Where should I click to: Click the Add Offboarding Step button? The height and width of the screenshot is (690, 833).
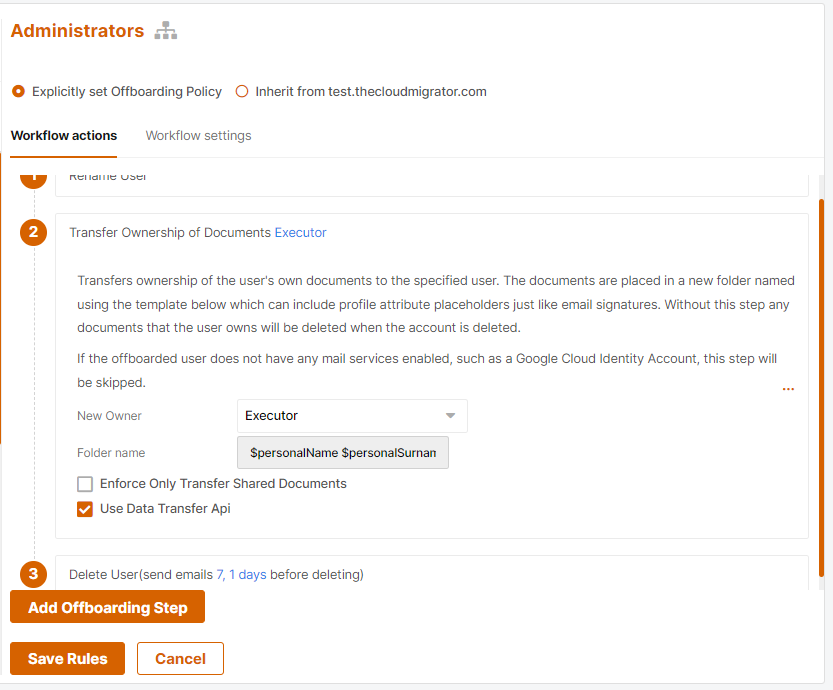click(107, 607)
